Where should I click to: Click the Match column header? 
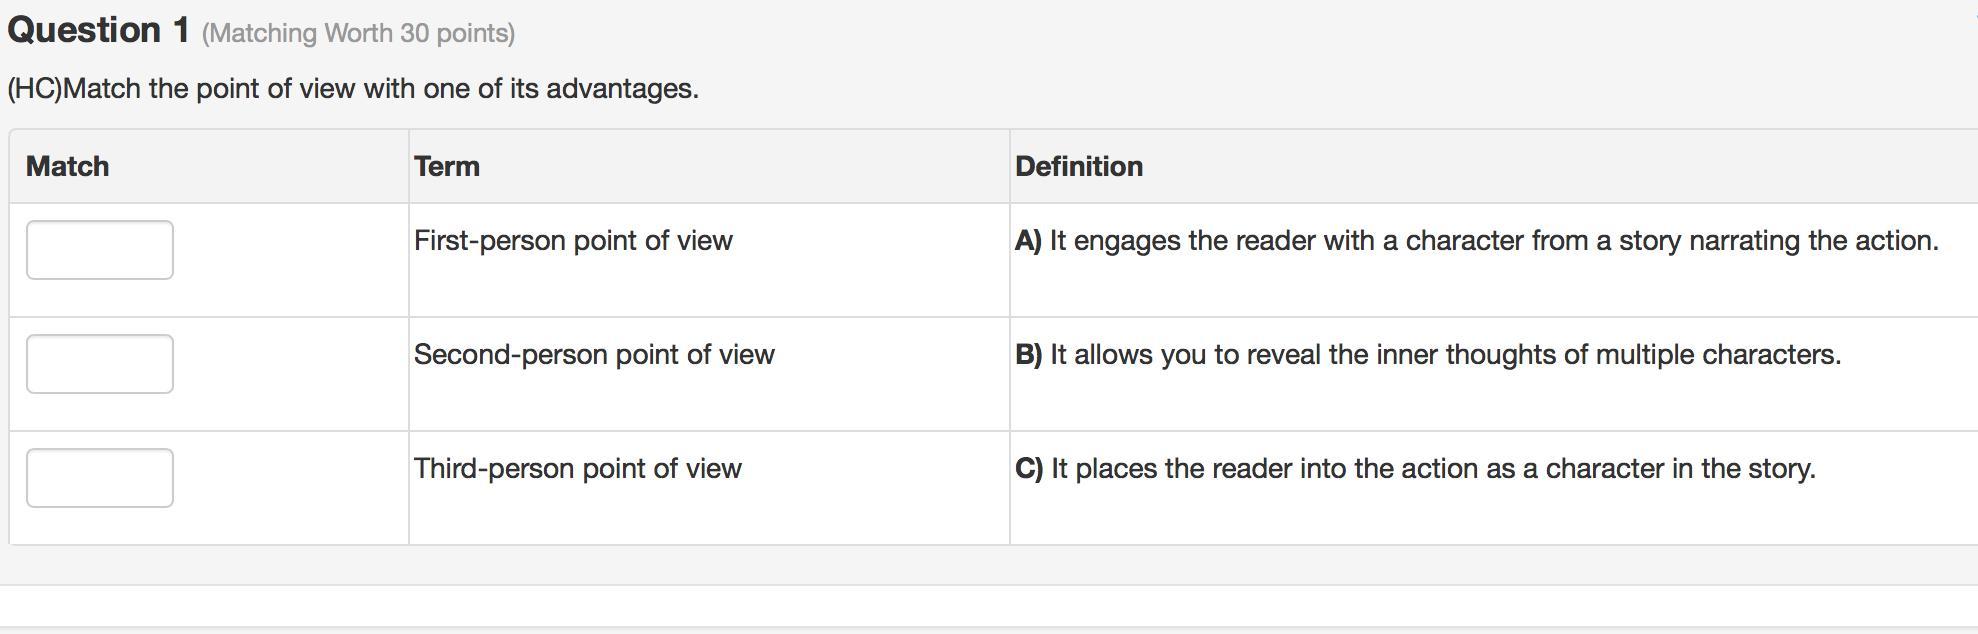click(67, 166)
